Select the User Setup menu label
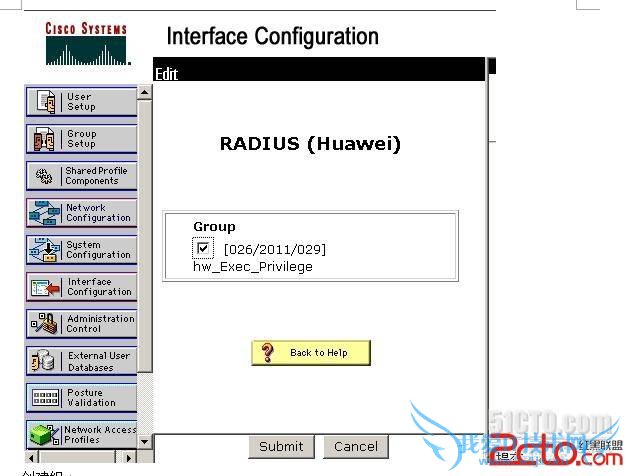The width and height of the screenshot is (626, 476). (x=81, y=102)
